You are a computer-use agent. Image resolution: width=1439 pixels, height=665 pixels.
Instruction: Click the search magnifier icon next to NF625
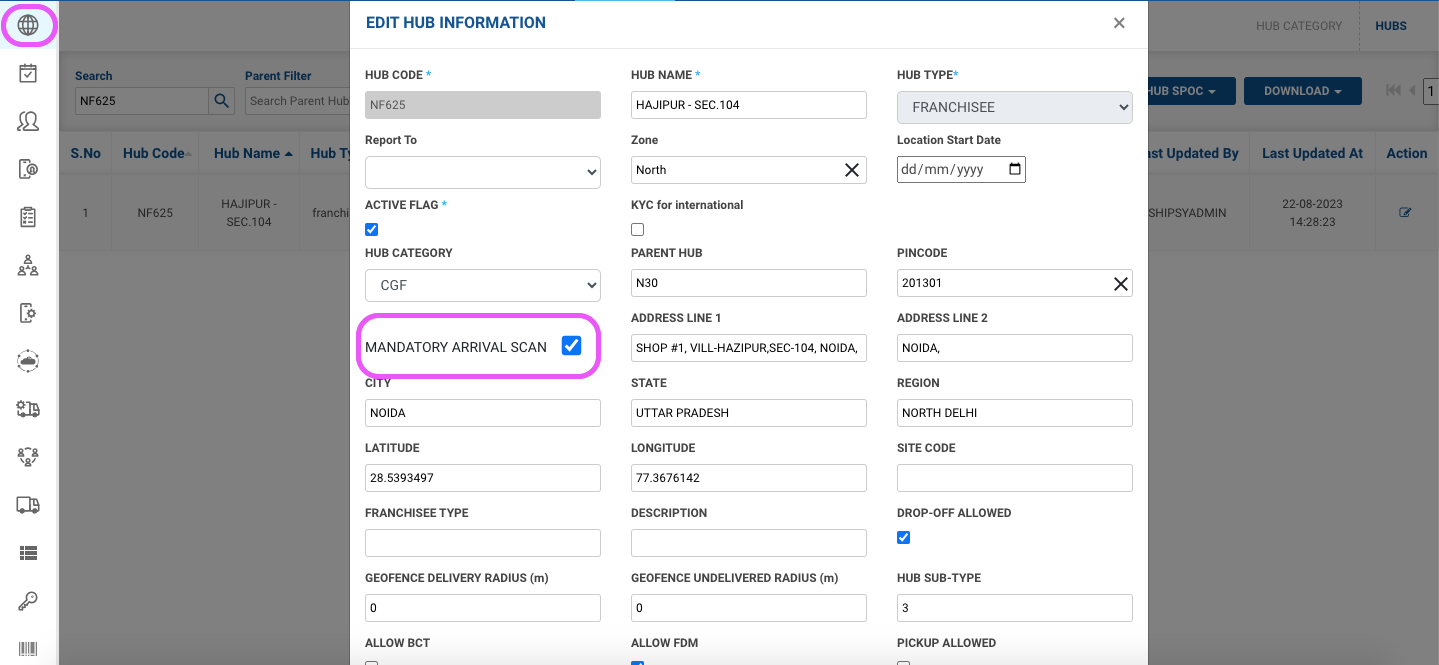[221, 101]
